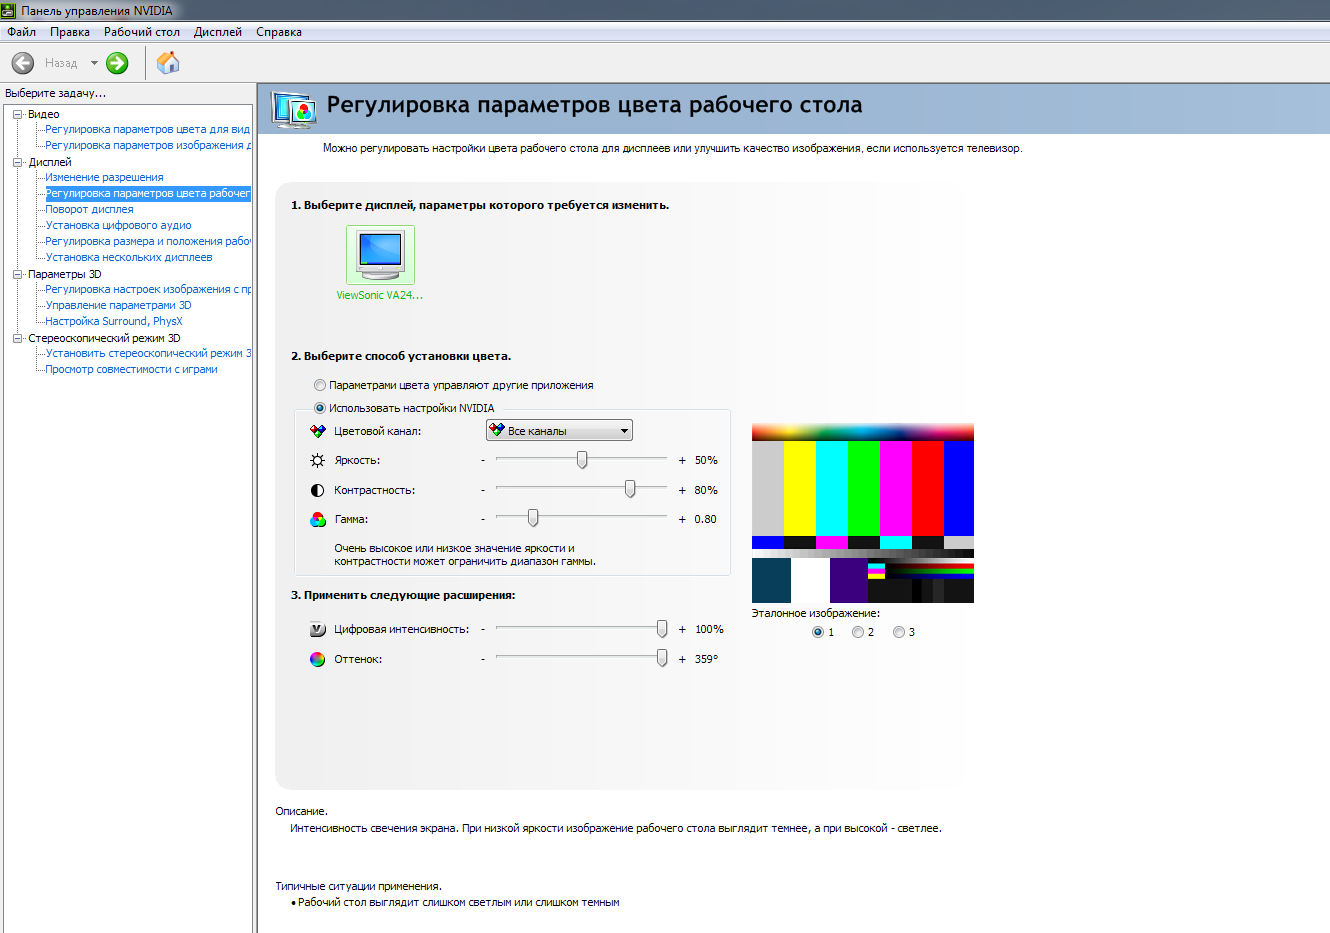1330x933 pixels.
Task: Collapse the Стереоскопический режим 3D tree node
Action: [x=17, y=338]
